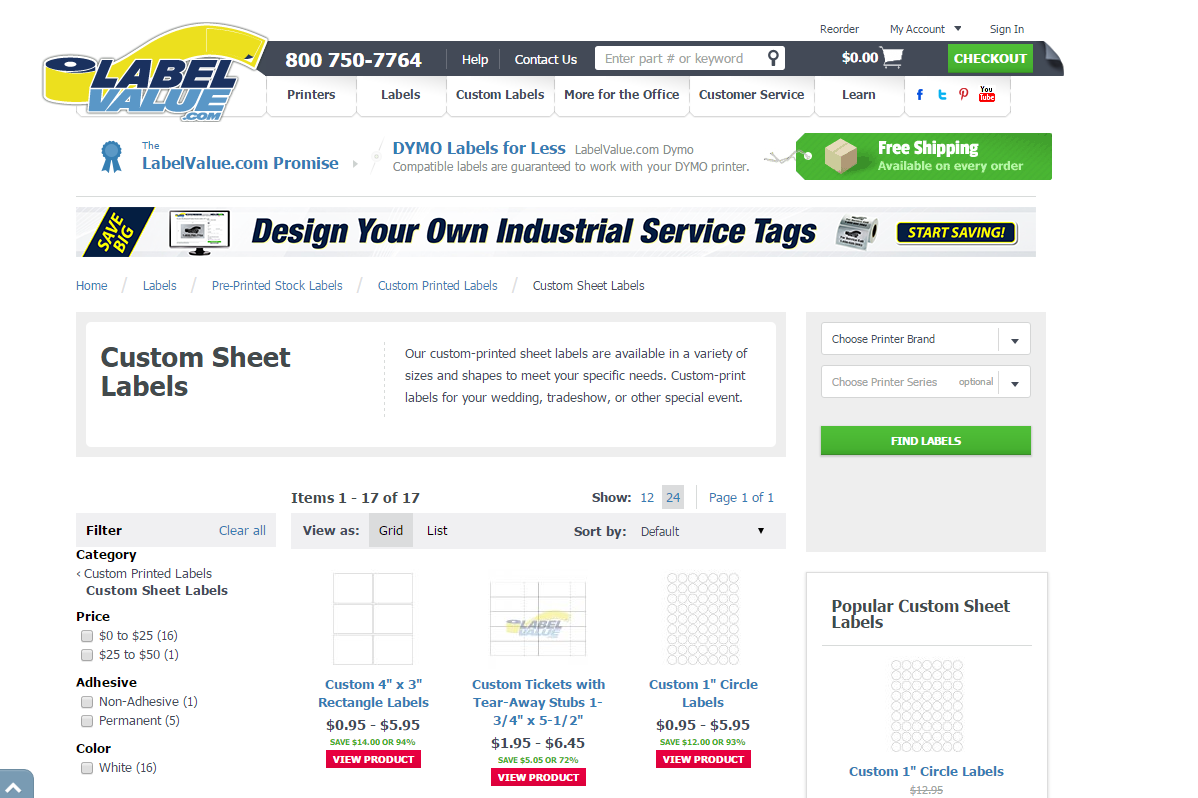Image resolution: width=1198 pixels, height=798 pixels.
Task: Open the Reorder link
Action: [839, 29]
